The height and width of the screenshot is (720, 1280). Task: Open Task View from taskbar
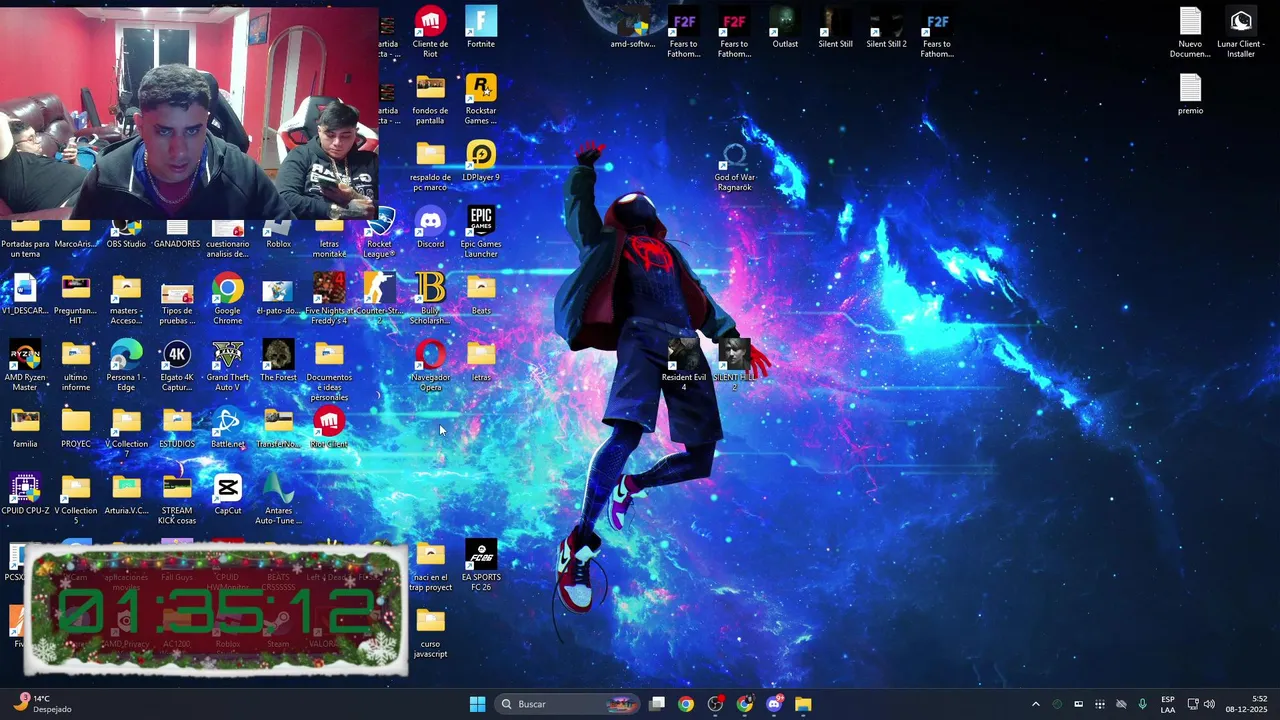click(657, 704)
